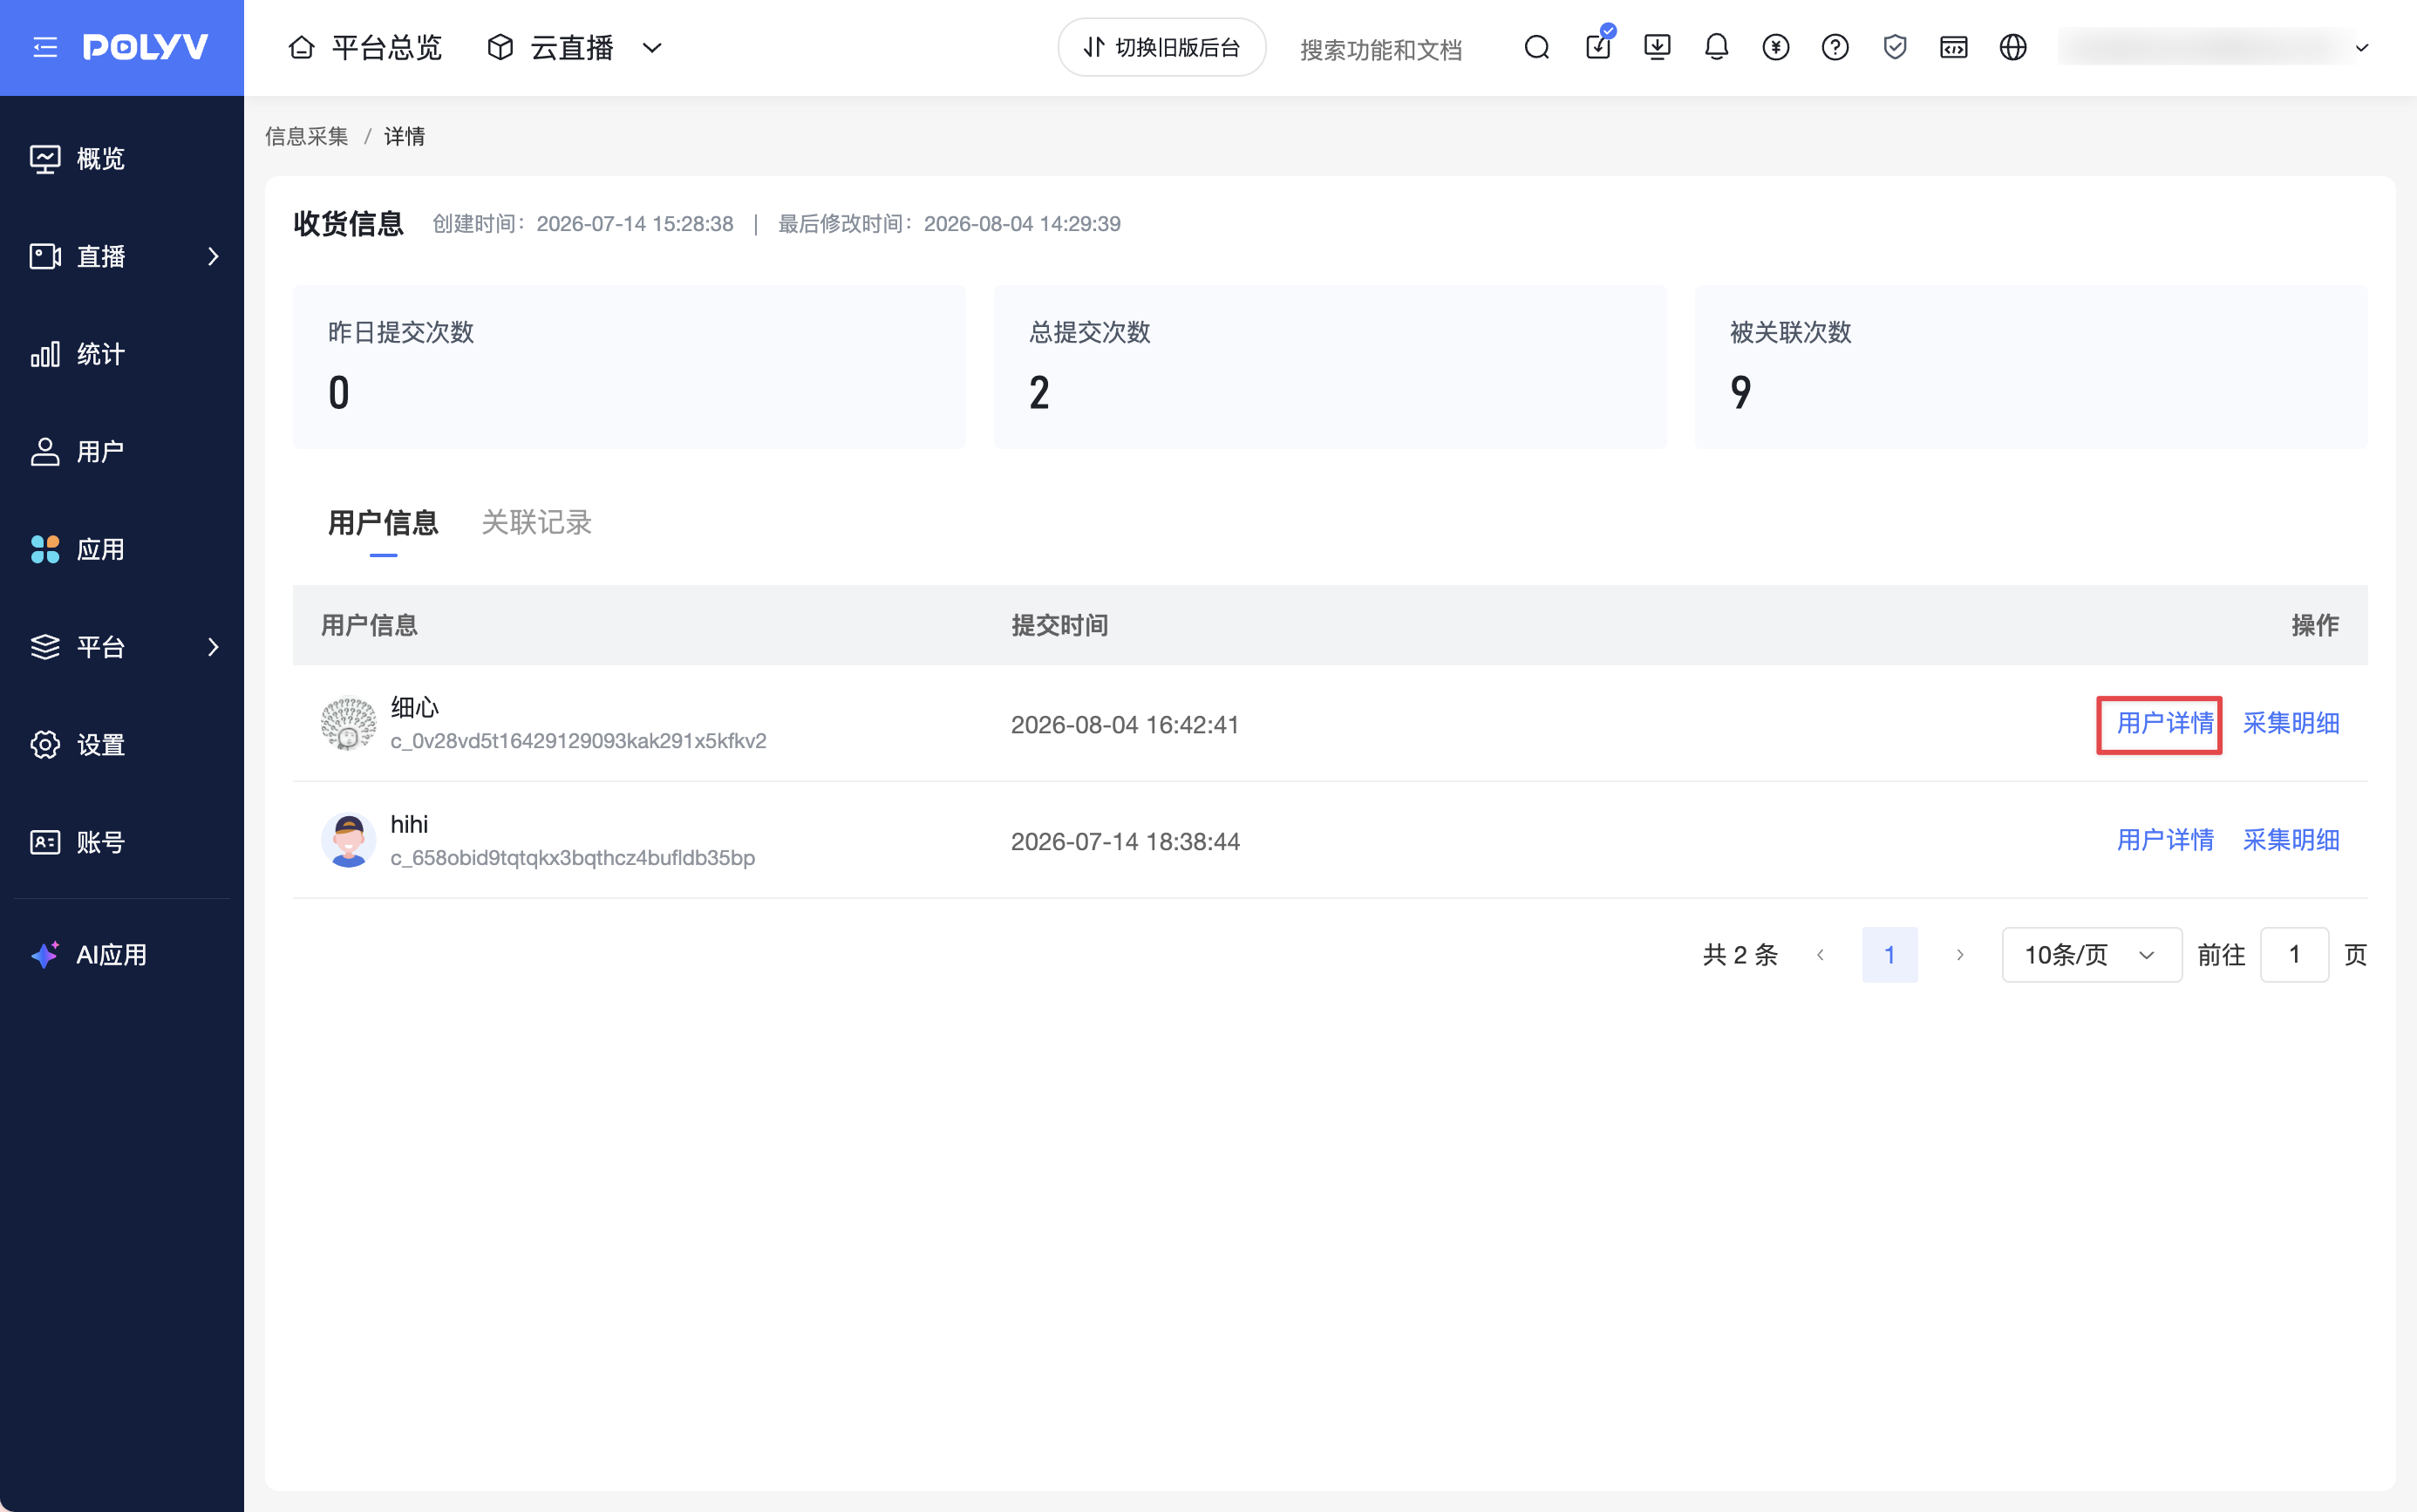Click the 总提交次数 statistic card

point(1329,367)
